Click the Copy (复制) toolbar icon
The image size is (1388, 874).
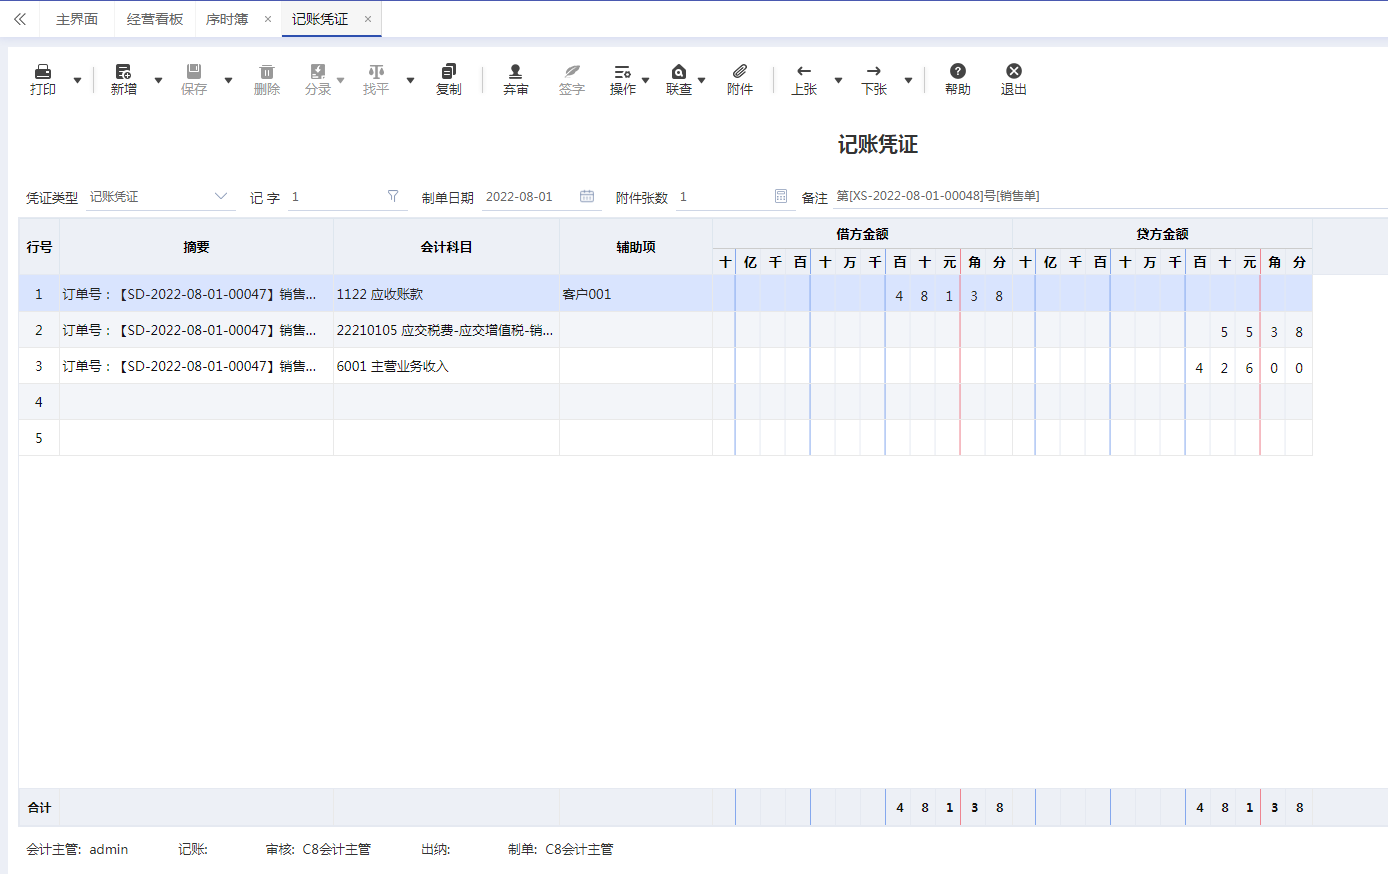[449, 72]
